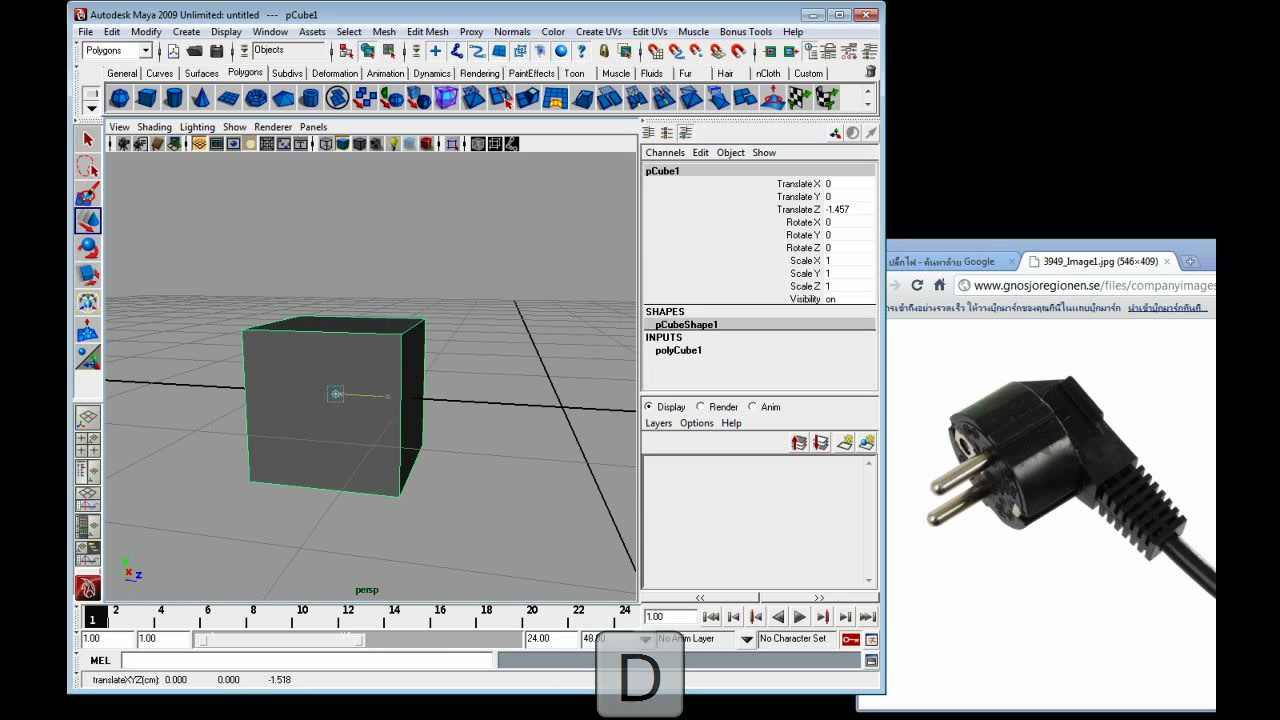1280x720 pixels.
Task: Toggle select by component type icon
Action: 388,51
